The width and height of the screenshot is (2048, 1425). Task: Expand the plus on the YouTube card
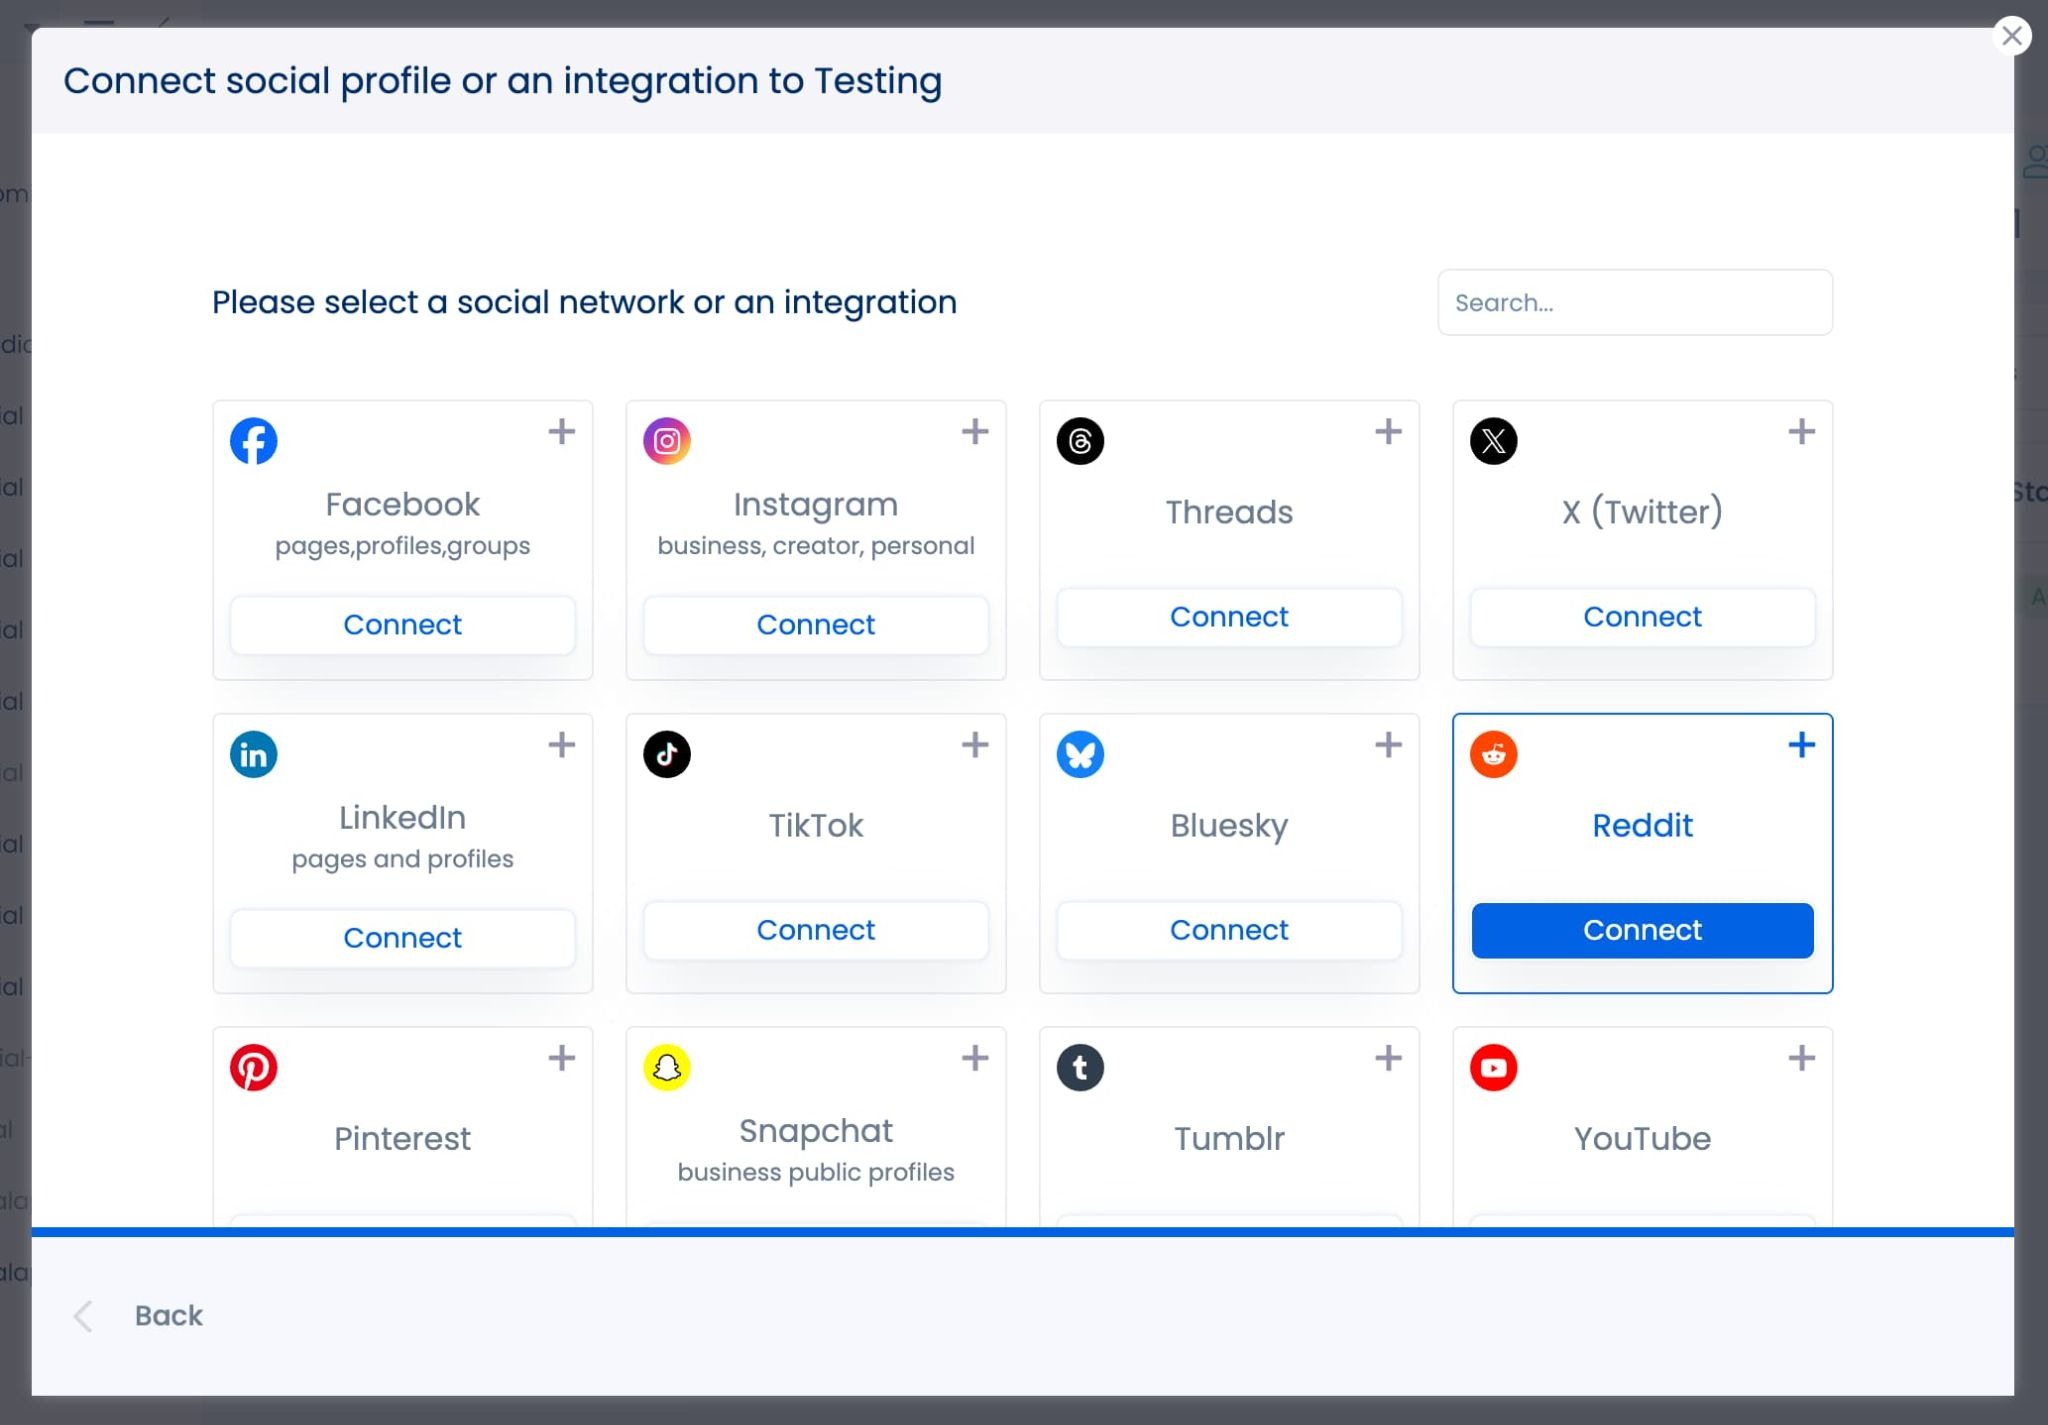(x=1801, y=1057)
